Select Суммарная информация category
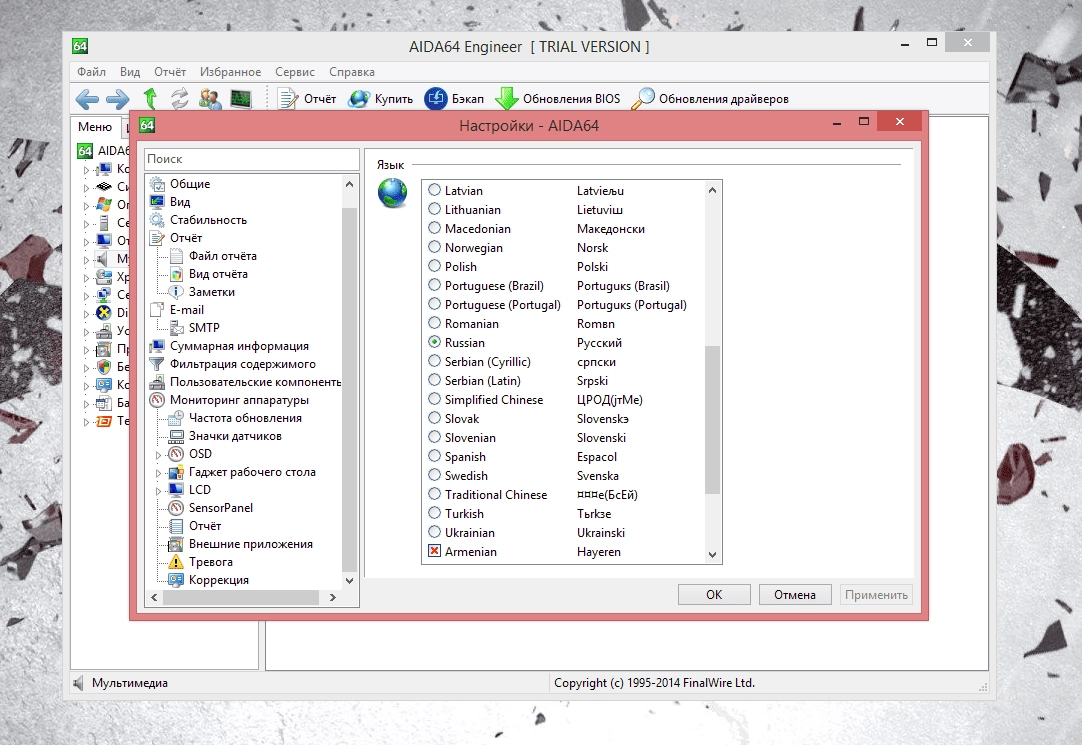 point(239,346)
